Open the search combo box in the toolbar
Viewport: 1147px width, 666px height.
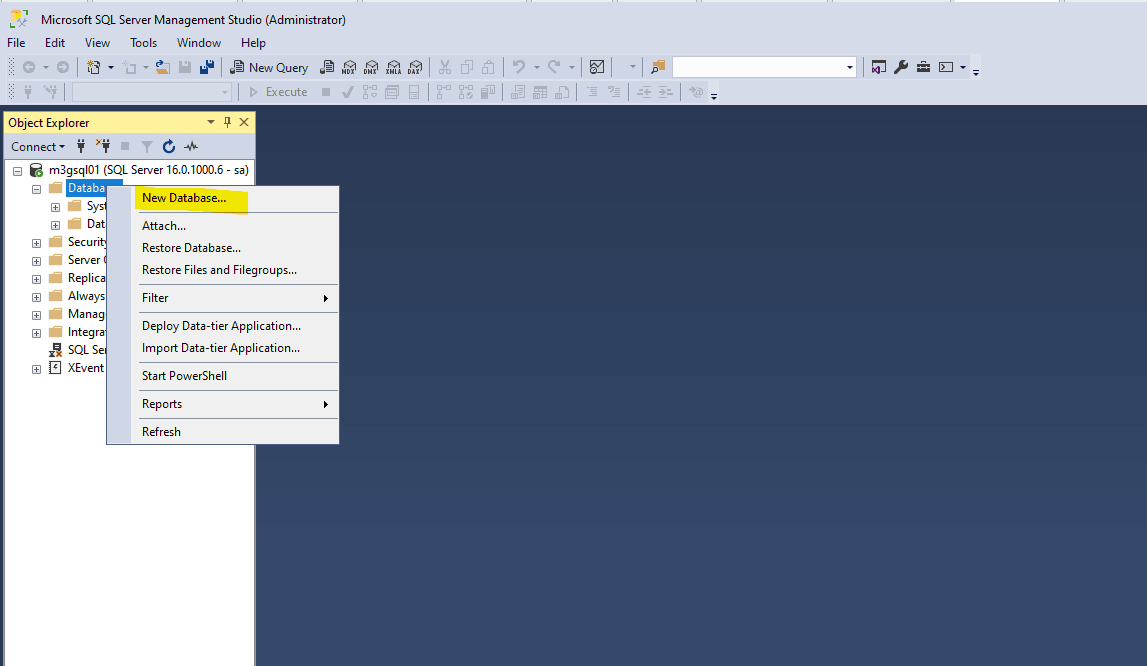849,67
